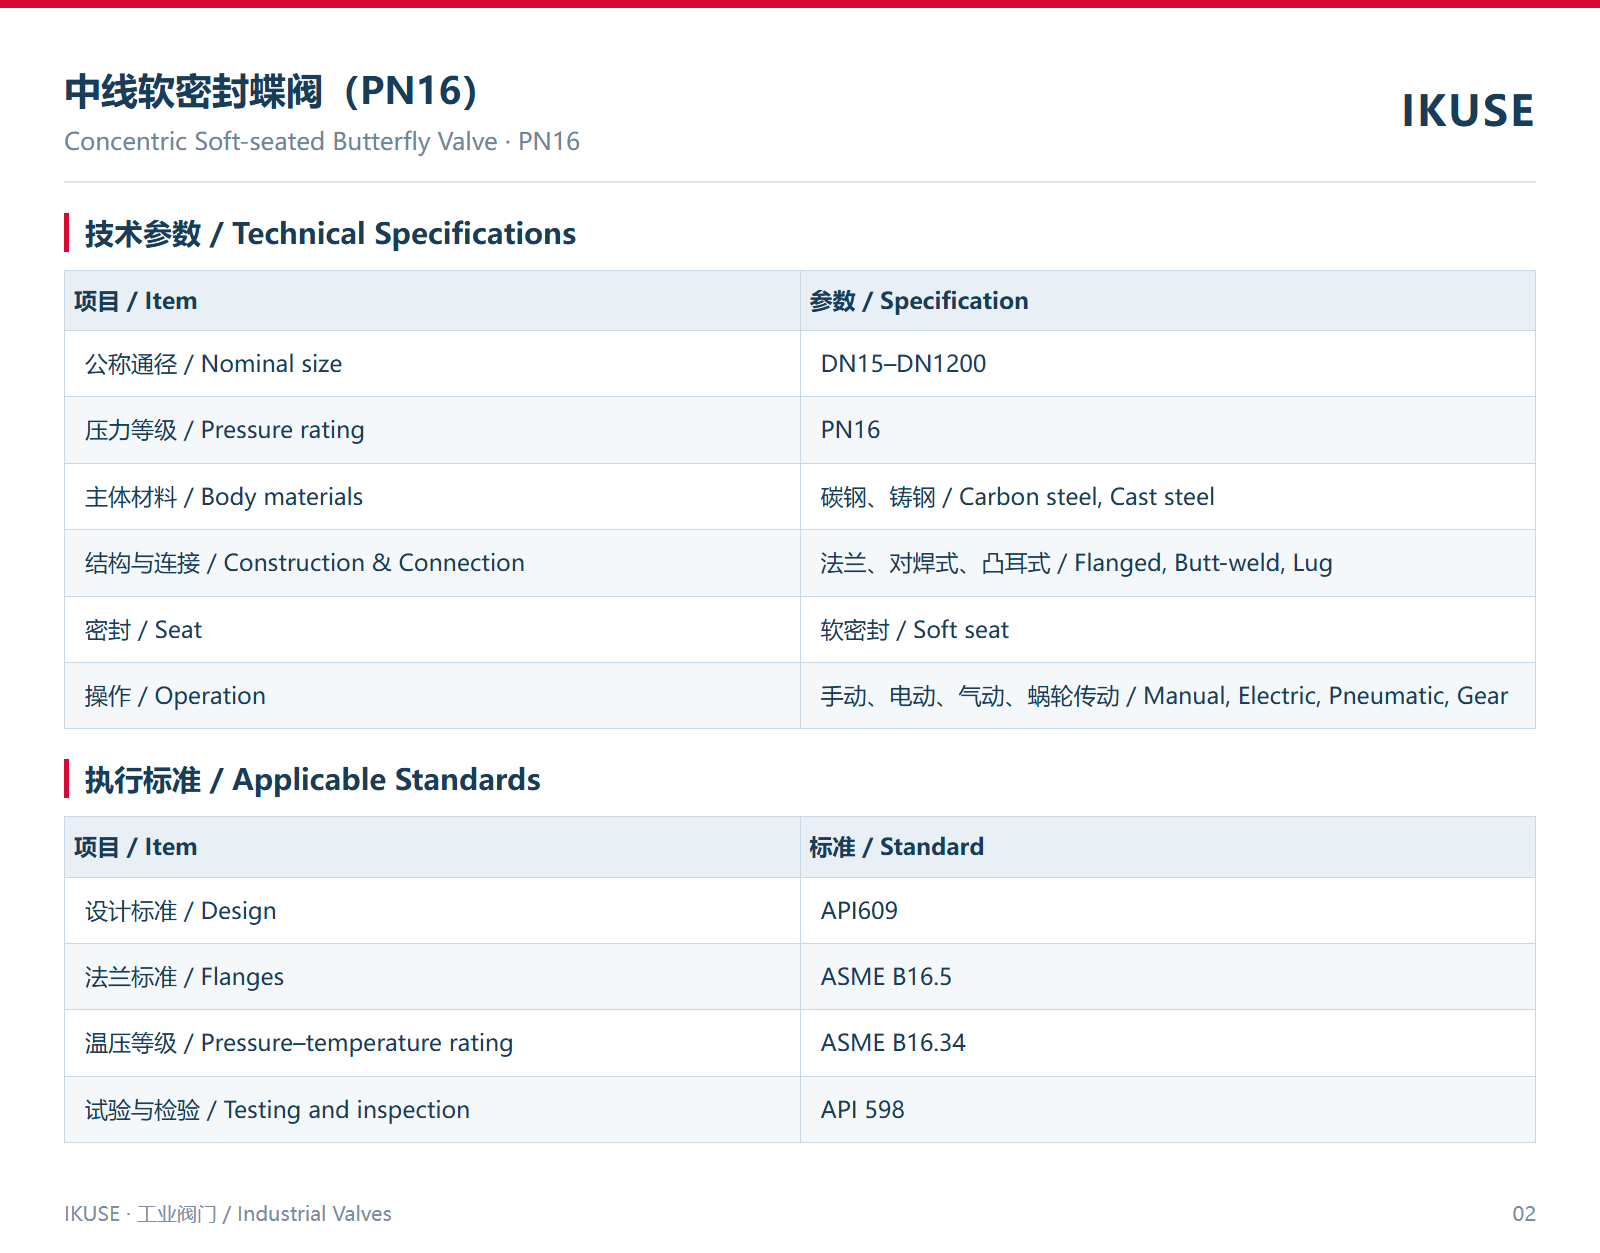1600x1253 pixels.
Task: Select the 密封 / Seat row label
Action: [x=143, y=630]
